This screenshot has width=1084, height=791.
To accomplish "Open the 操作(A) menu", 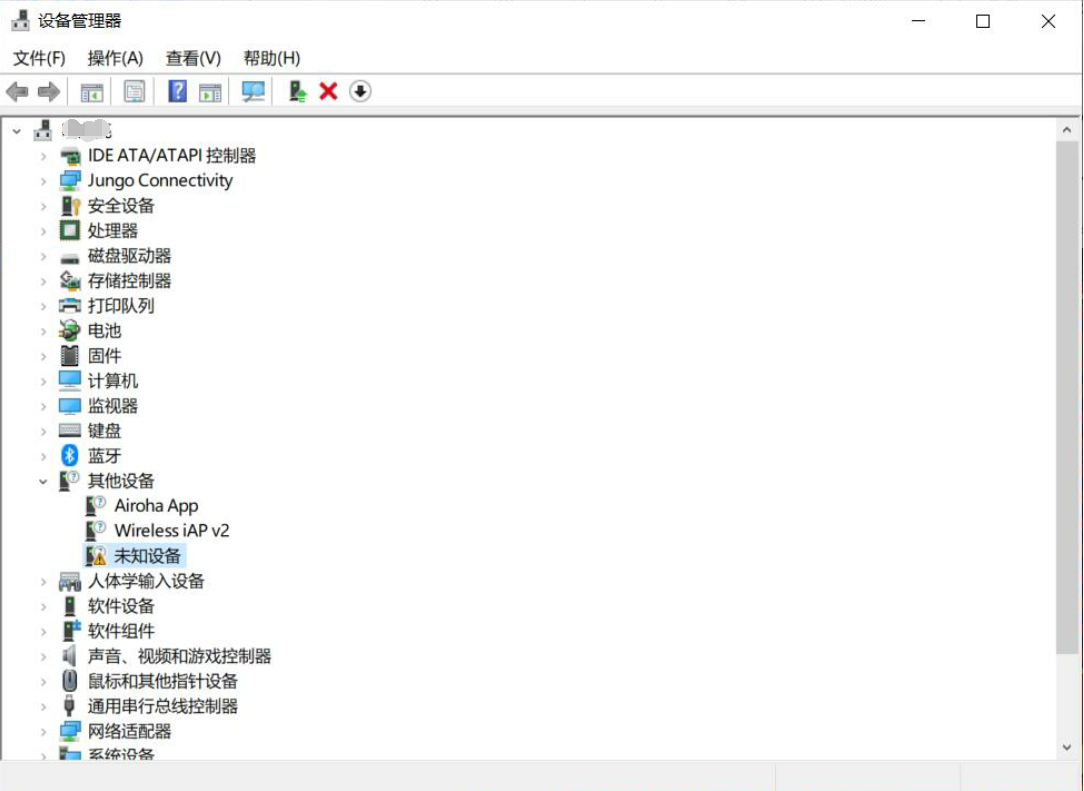I will [115, 58].
